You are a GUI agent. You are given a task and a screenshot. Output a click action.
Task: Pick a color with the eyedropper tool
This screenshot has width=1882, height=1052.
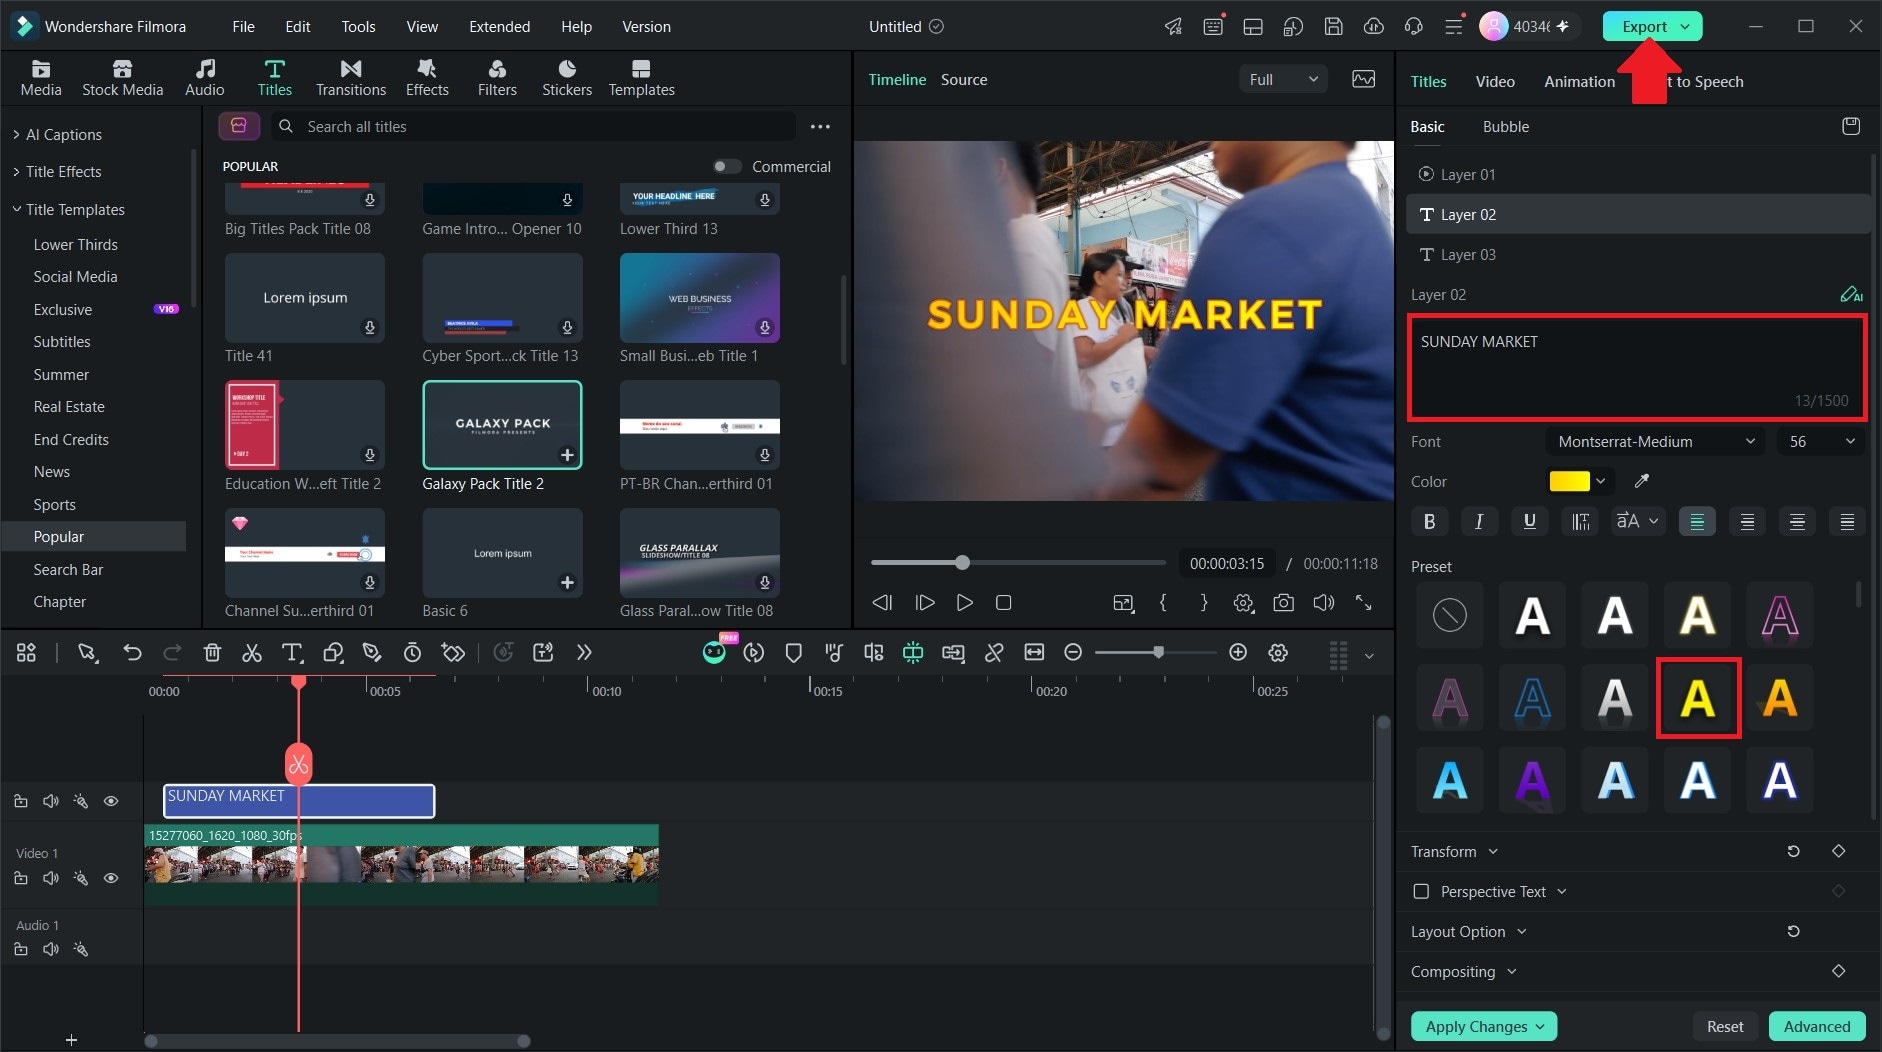coord(1641,481)
